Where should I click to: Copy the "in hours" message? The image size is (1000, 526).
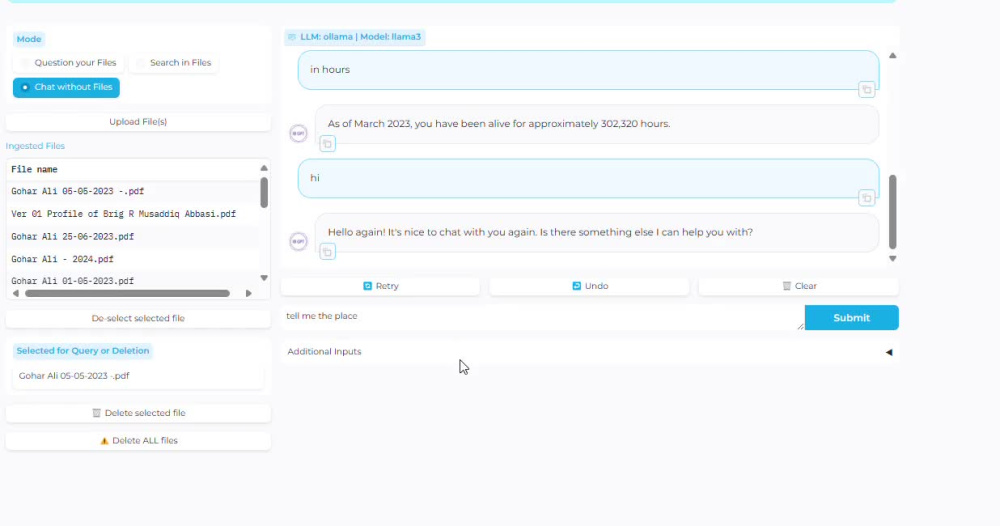pyautogui.click(x=866, y=90)
